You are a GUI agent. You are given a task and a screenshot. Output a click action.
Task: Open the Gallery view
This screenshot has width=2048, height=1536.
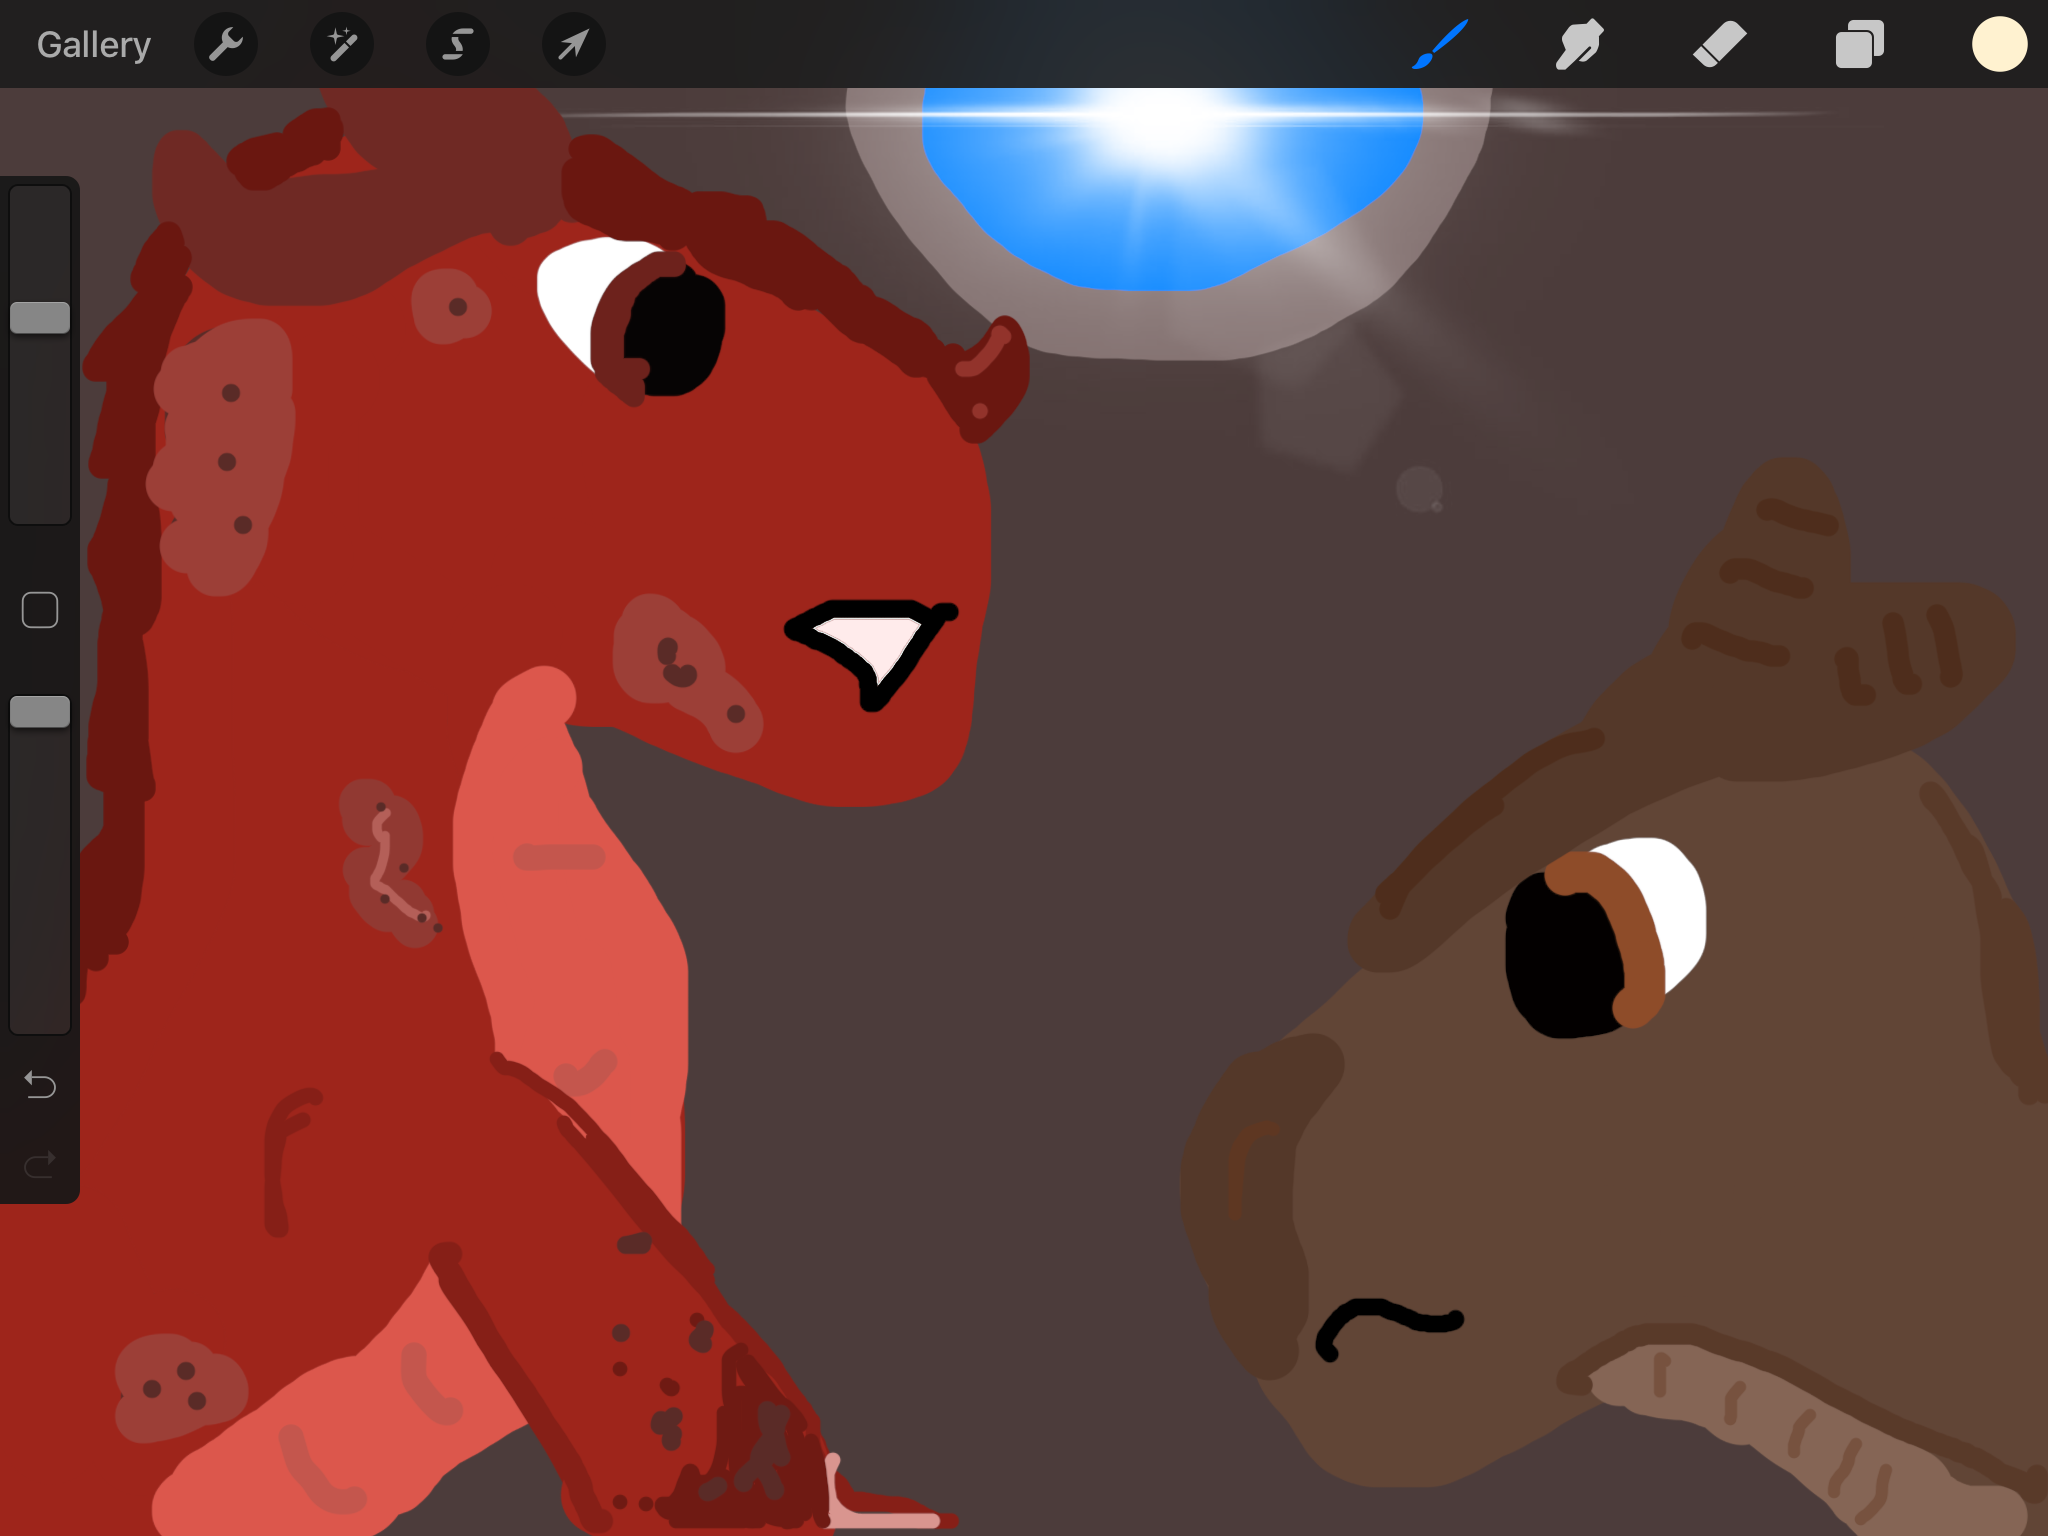tap(93, 45)
